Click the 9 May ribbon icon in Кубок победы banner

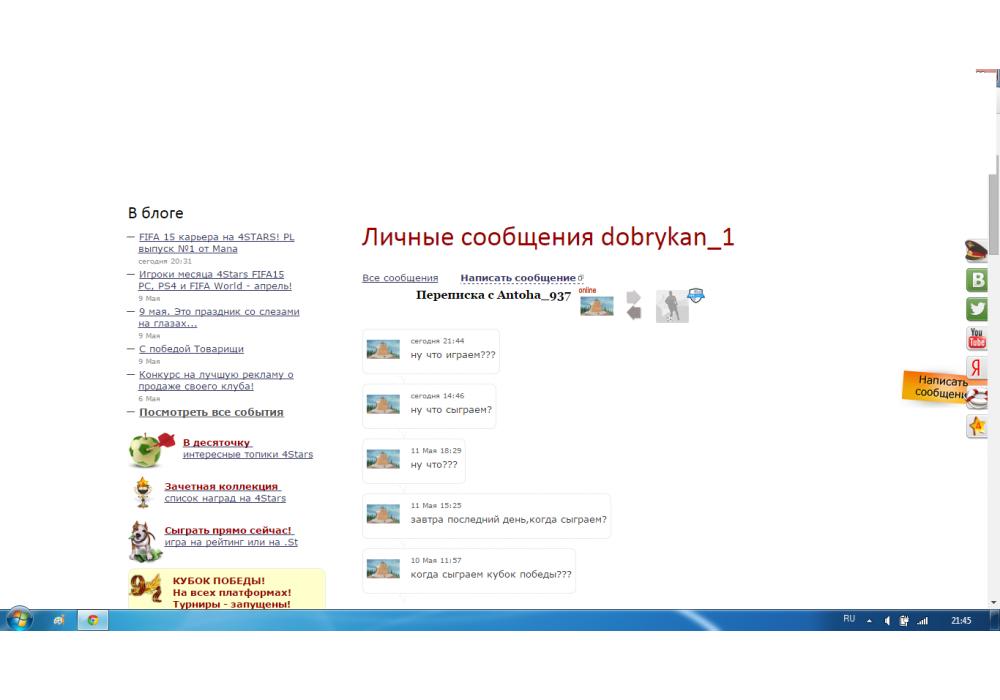pos(145,588)
